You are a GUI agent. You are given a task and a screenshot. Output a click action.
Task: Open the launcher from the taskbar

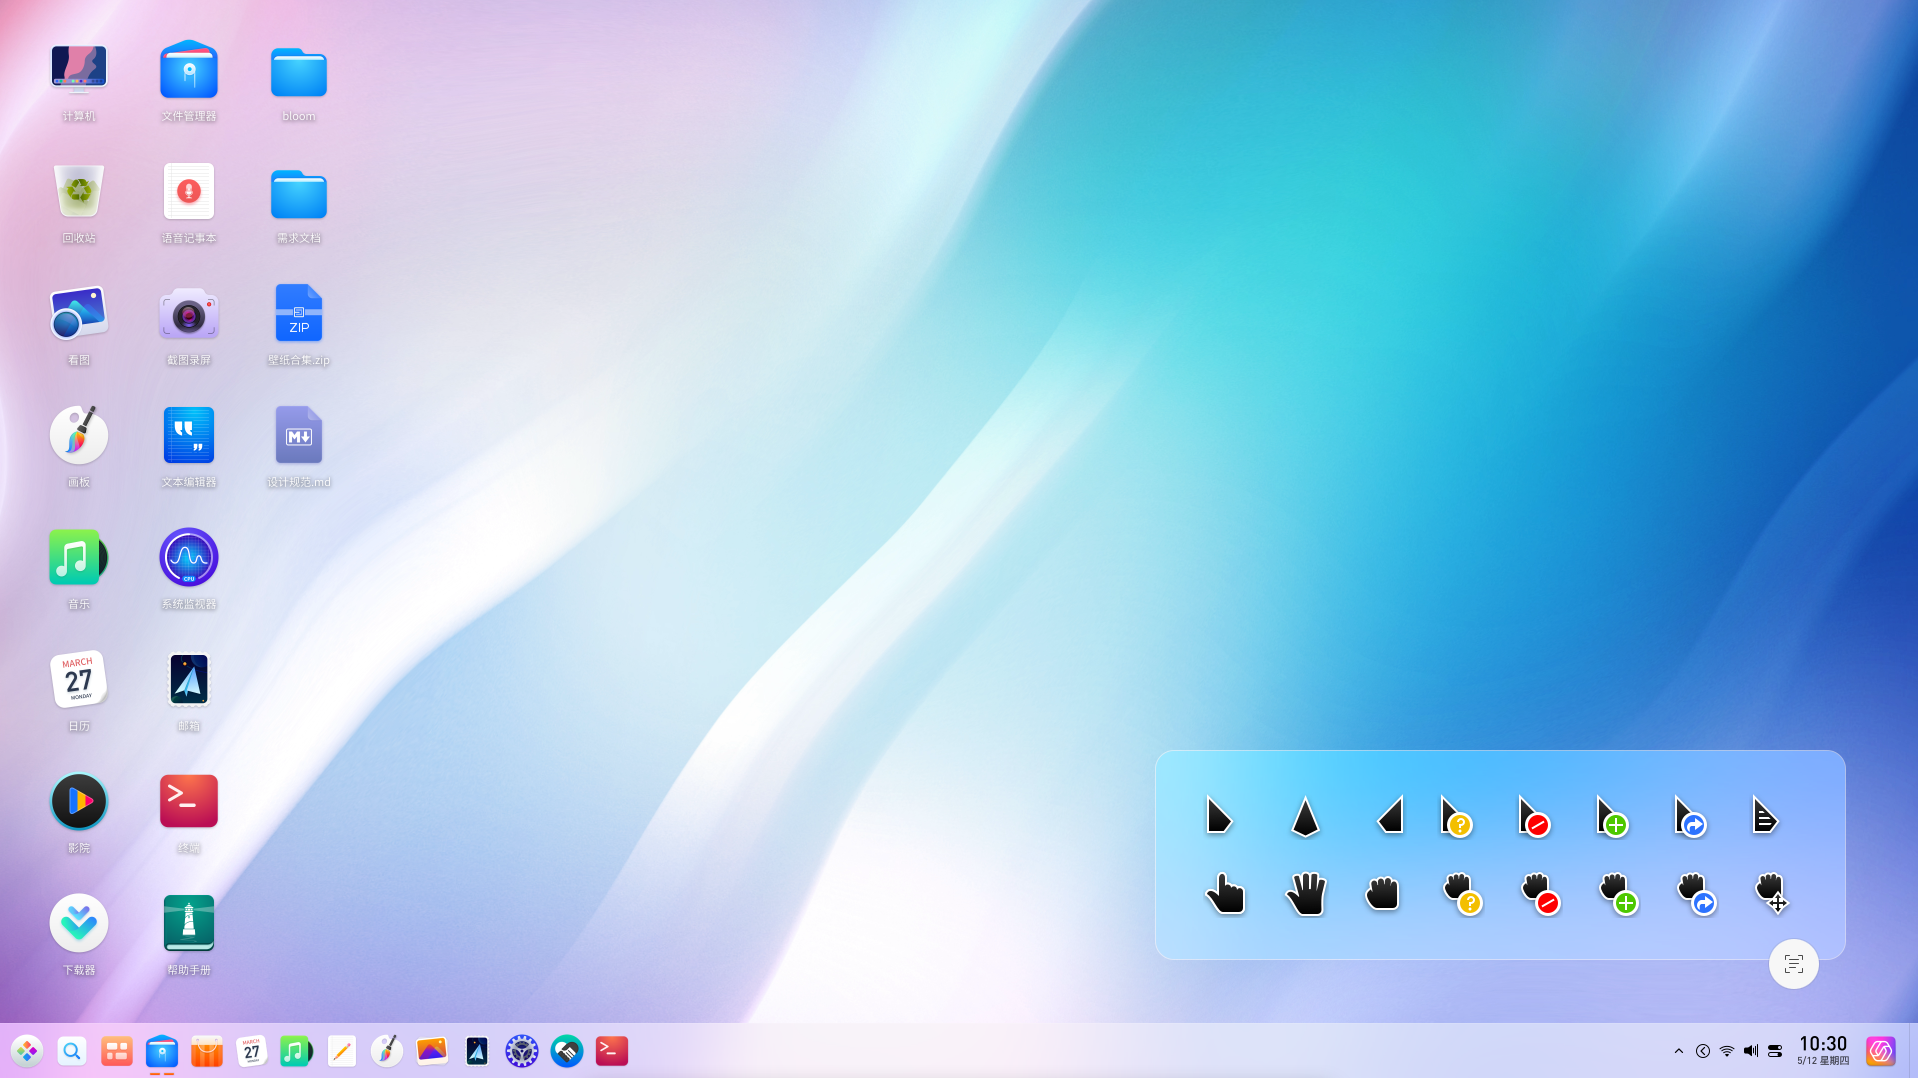tap(27, 1051)
